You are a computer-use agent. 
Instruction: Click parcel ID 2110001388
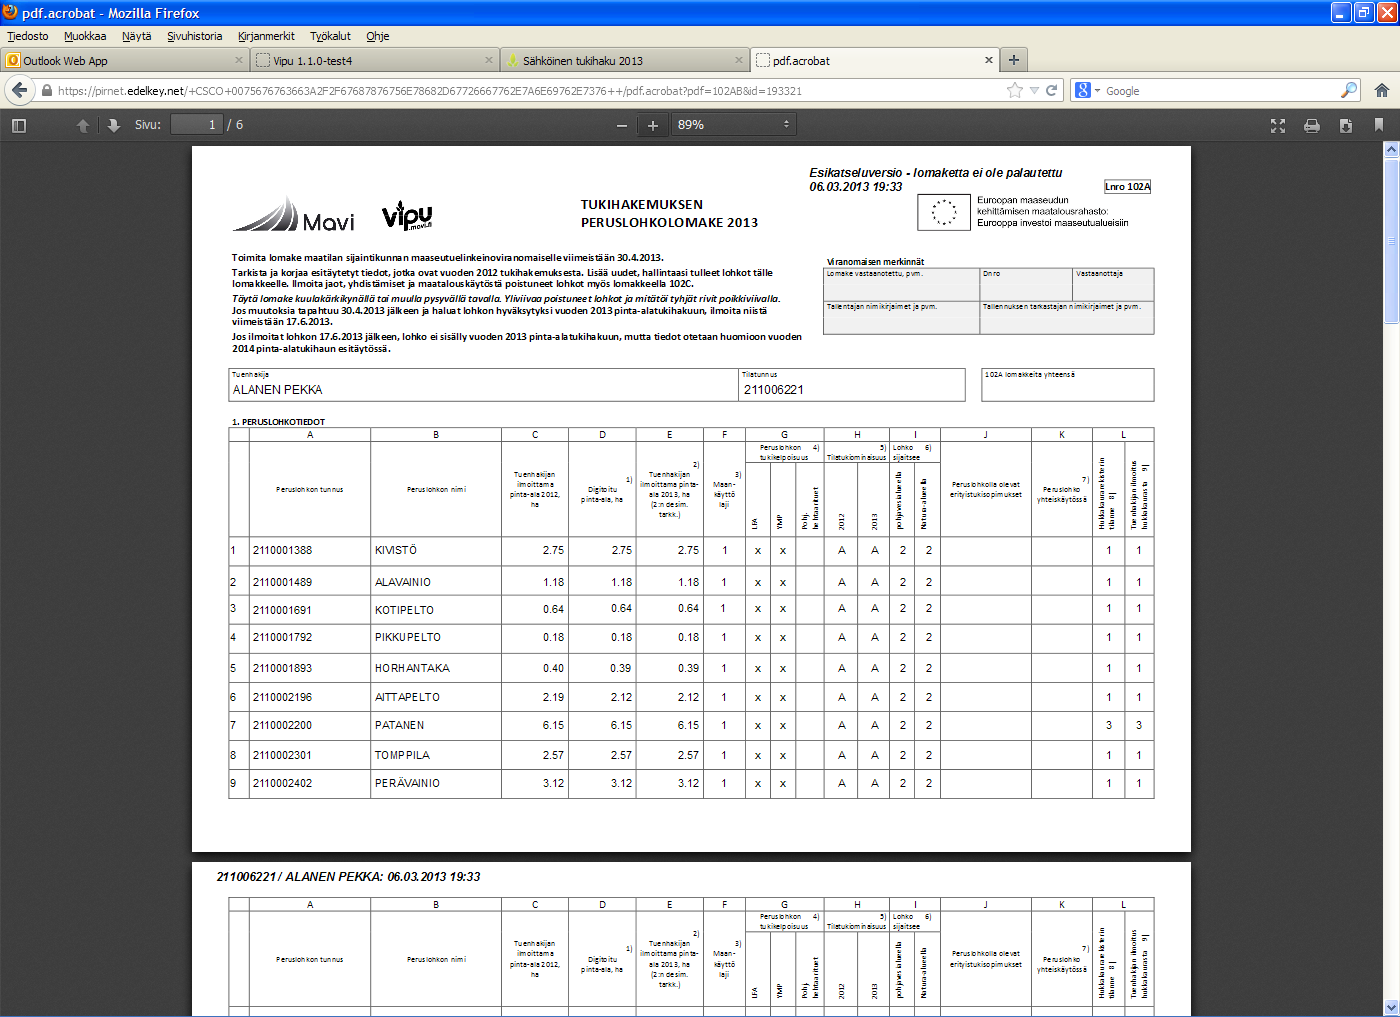coord(283,551)
